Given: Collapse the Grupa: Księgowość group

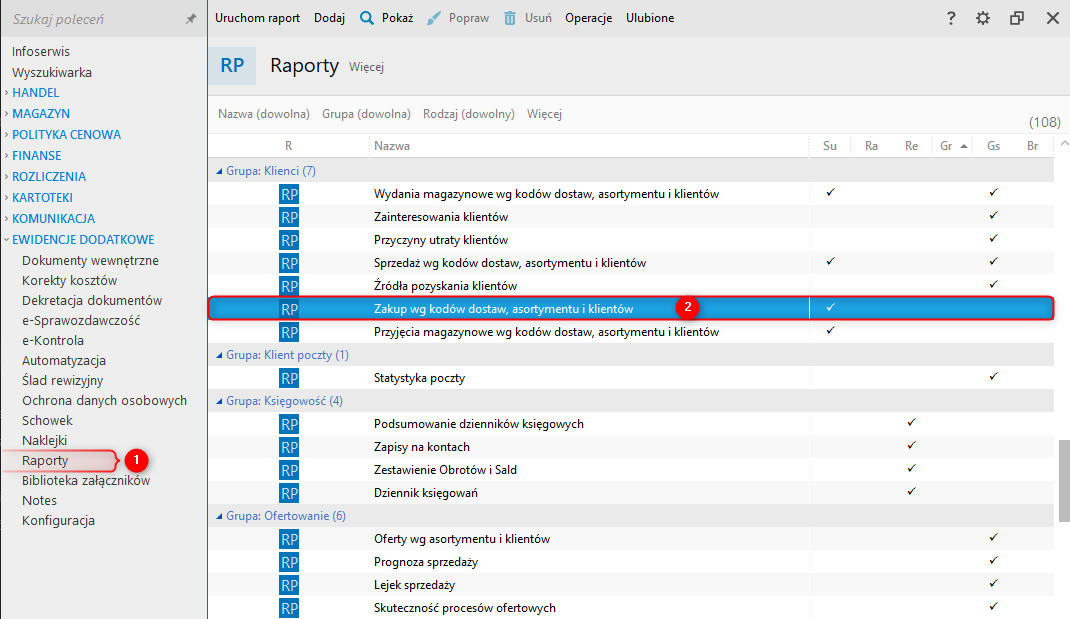Looking at the screenshot, I should click(220, 401).
